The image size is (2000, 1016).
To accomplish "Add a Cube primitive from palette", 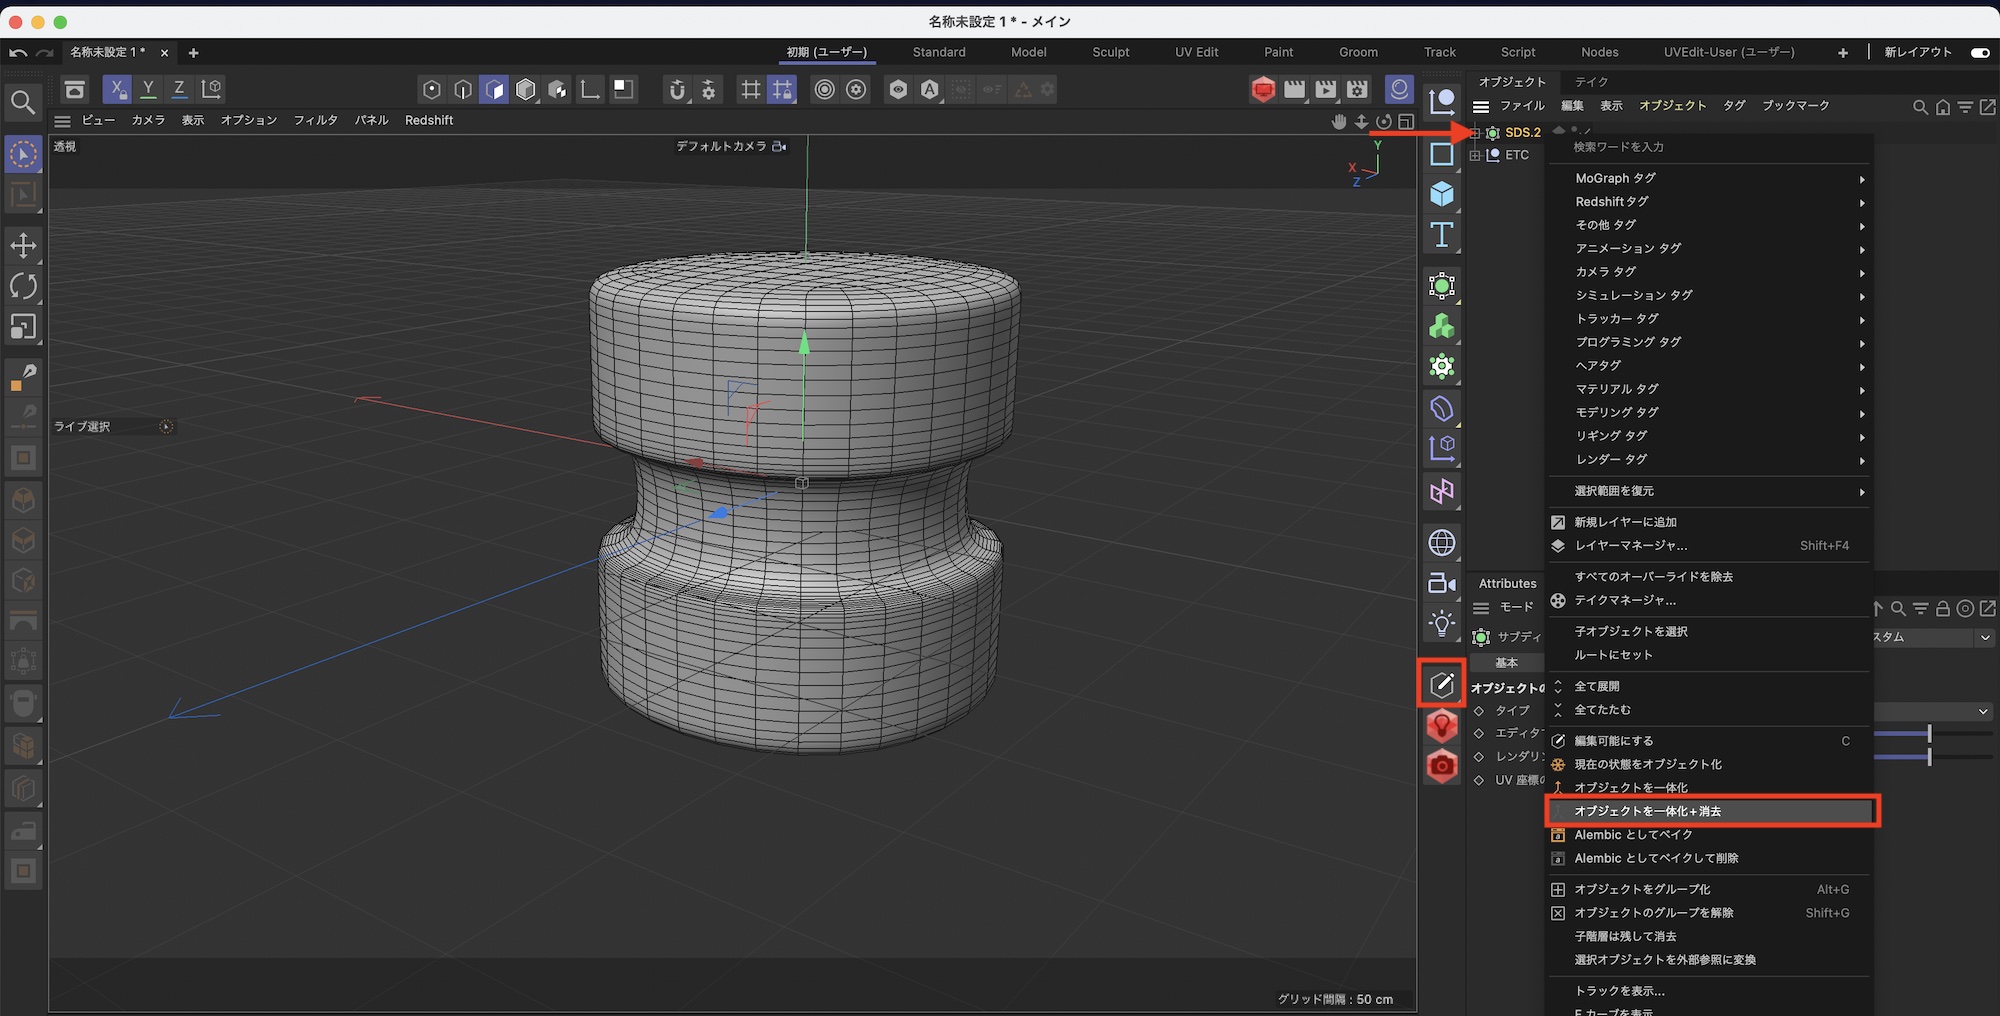I will click(1441, 194).
